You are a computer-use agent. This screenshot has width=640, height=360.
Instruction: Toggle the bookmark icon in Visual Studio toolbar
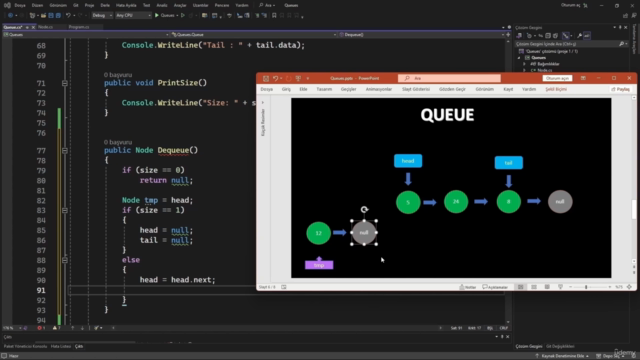click(274, 16)
